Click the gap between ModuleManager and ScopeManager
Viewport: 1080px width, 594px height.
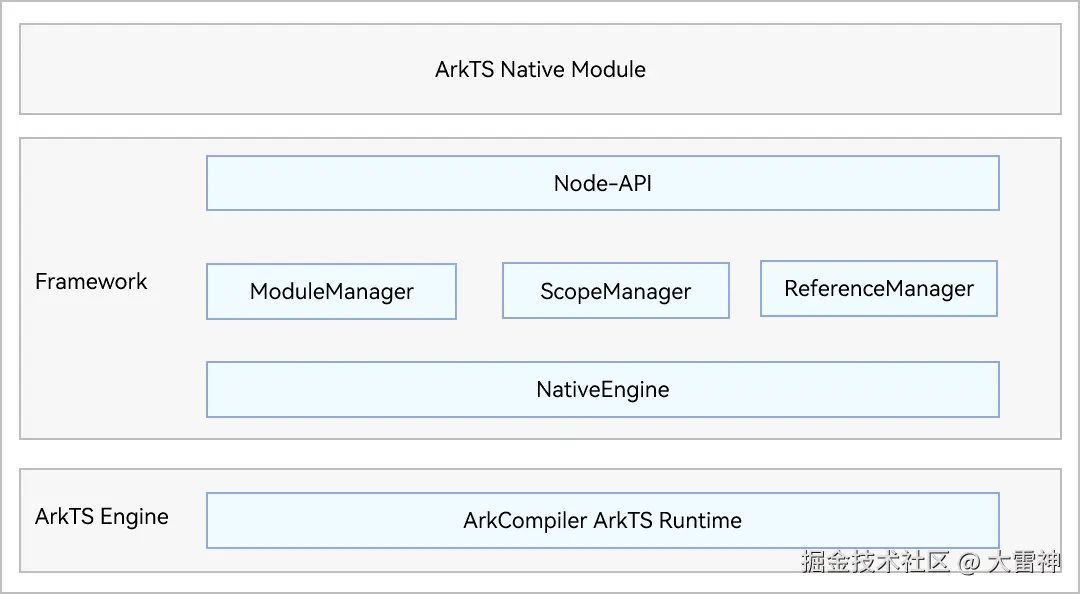pos(479,291)
